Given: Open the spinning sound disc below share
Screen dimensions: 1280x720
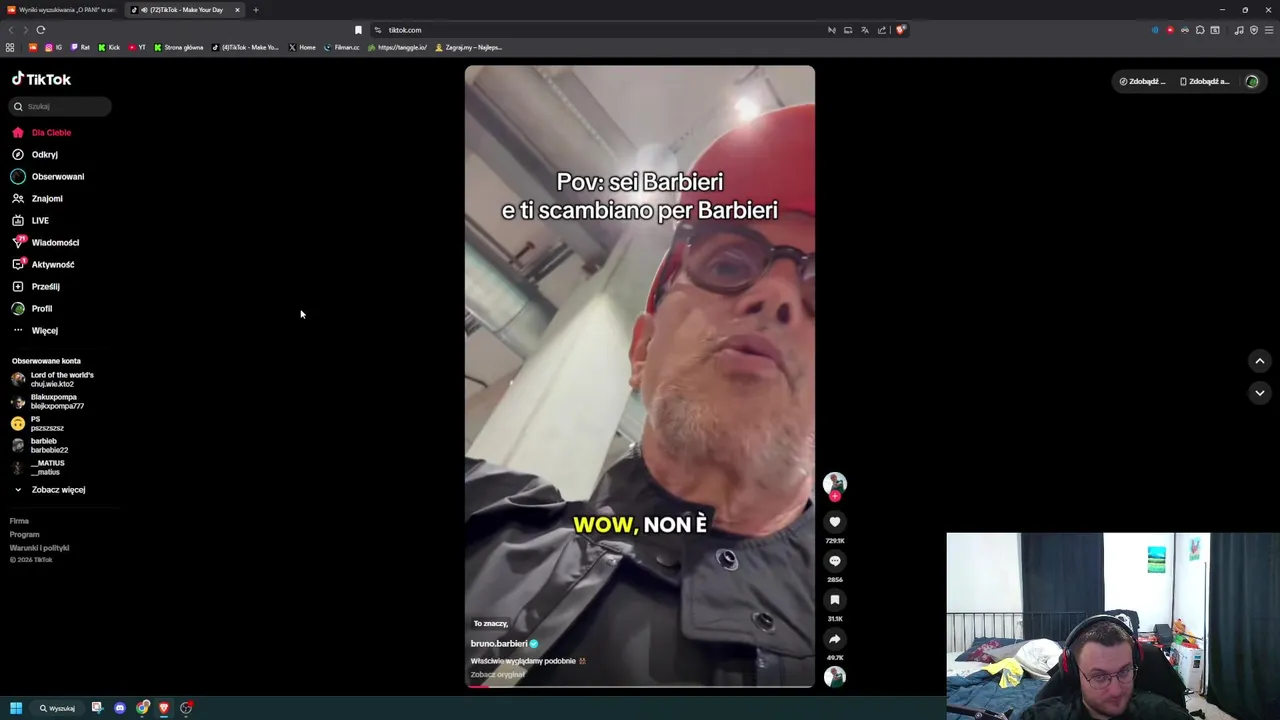Looking at the screenshot, I should pos(835,677).
